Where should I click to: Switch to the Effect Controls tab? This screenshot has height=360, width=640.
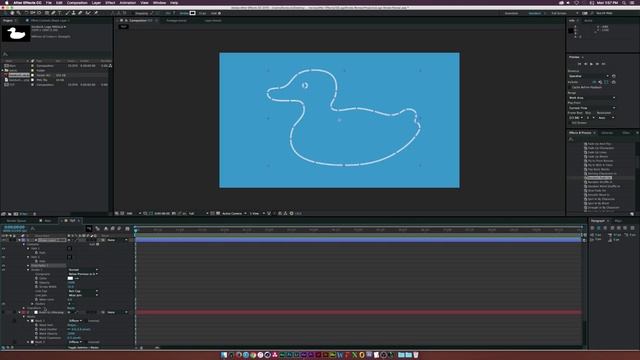pyautogui.click(x=50, y=20)
